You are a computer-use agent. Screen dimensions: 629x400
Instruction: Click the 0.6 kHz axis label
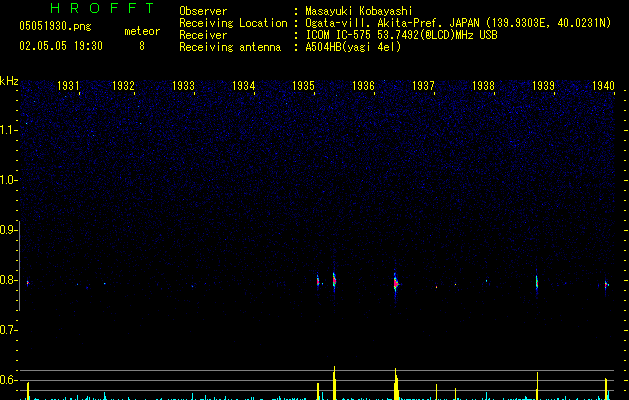point(8,380)
